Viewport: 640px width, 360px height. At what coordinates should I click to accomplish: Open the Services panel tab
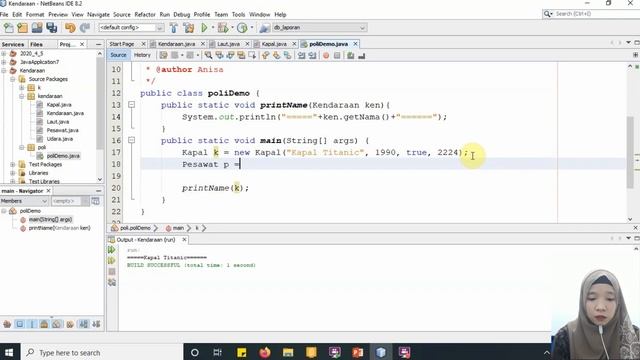coord(13,44)
